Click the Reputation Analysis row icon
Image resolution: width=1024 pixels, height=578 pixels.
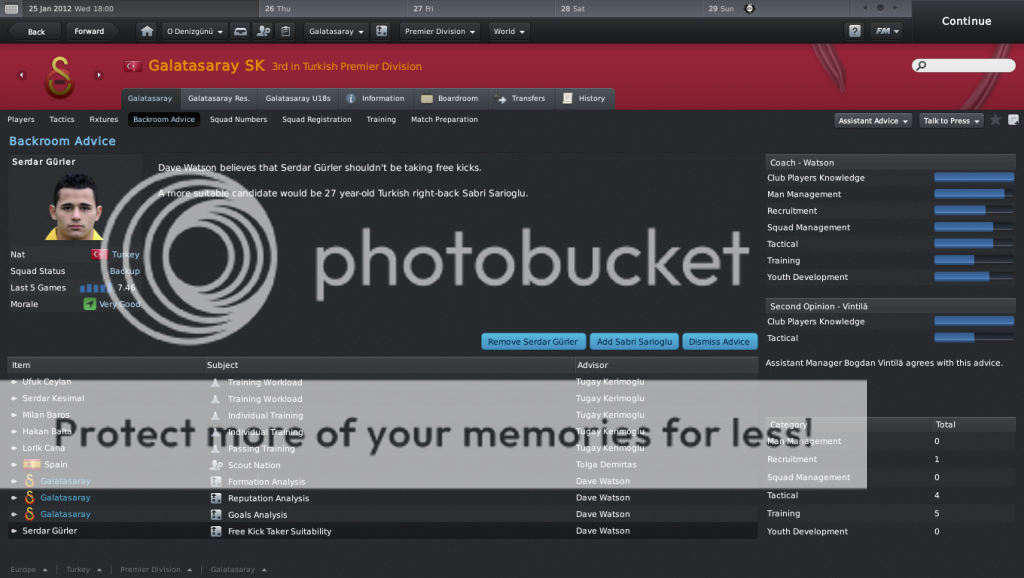[216, 498]
